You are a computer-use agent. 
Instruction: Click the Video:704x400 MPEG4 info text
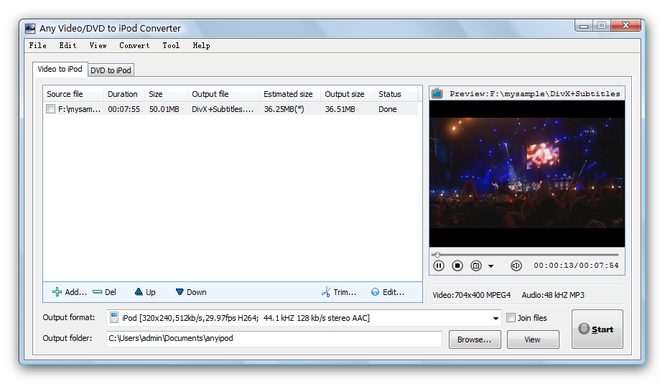(x=472, y=295)
